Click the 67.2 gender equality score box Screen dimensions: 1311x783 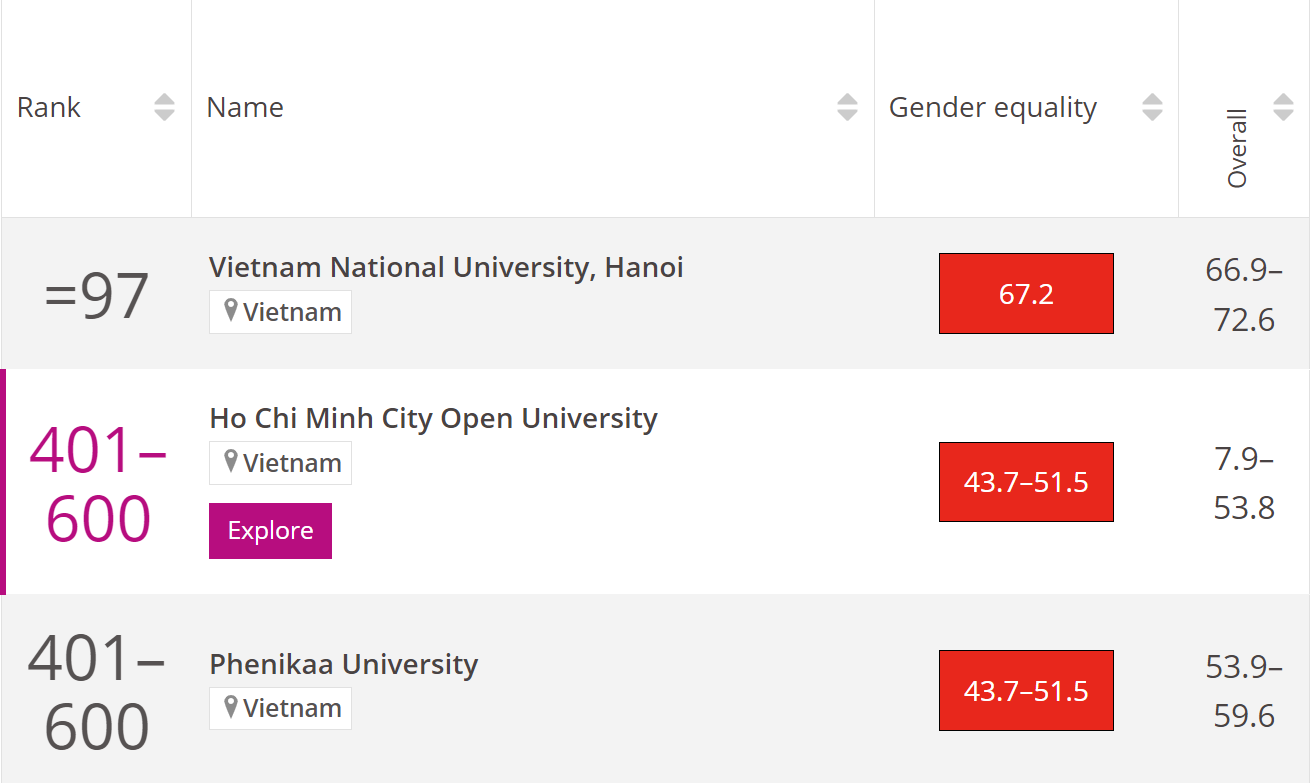pos(1026,293)
